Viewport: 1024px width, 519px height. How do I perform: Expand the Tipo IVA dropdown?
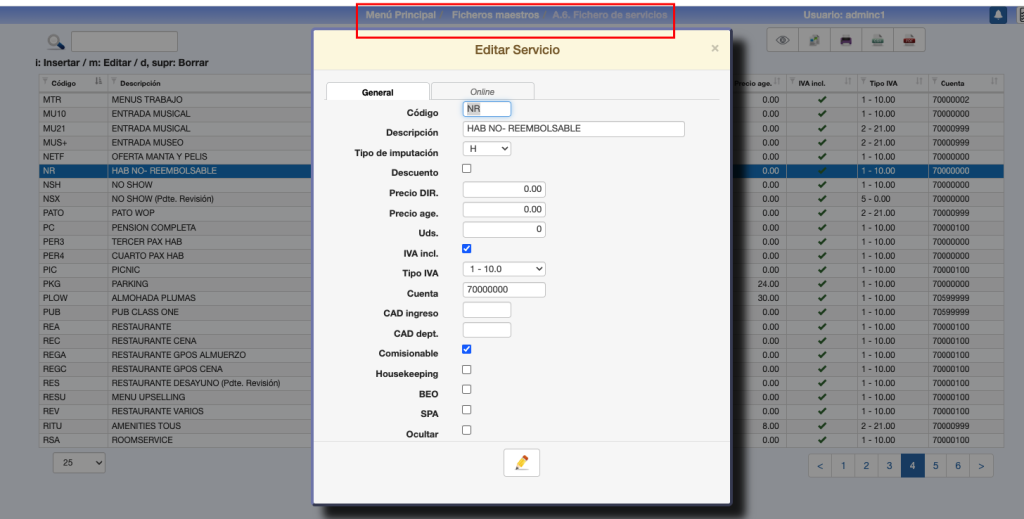click(x=504, y=269)
